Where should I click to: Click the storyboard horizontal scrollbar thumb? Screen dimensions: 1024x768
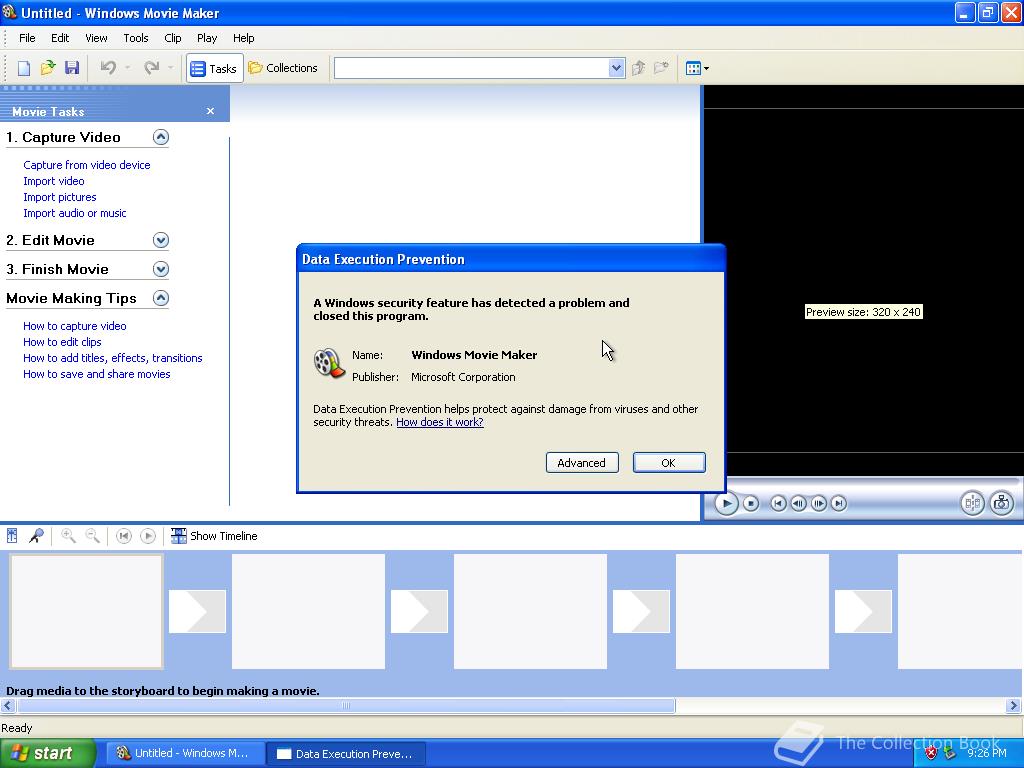(346, 705)
